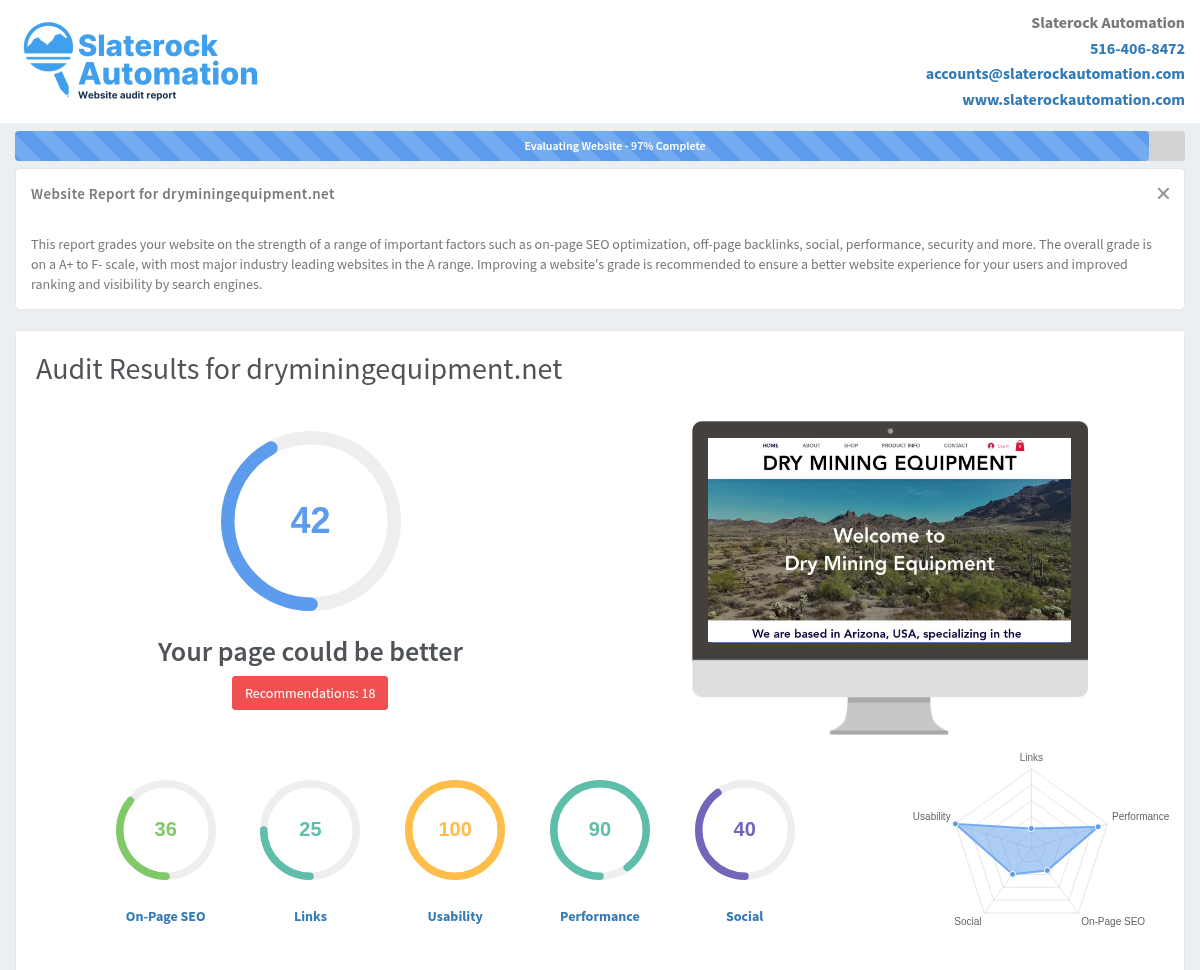Click the Links label on radar chart
This screenshot has width=1200, height=970.
(x=1031, y=757)
